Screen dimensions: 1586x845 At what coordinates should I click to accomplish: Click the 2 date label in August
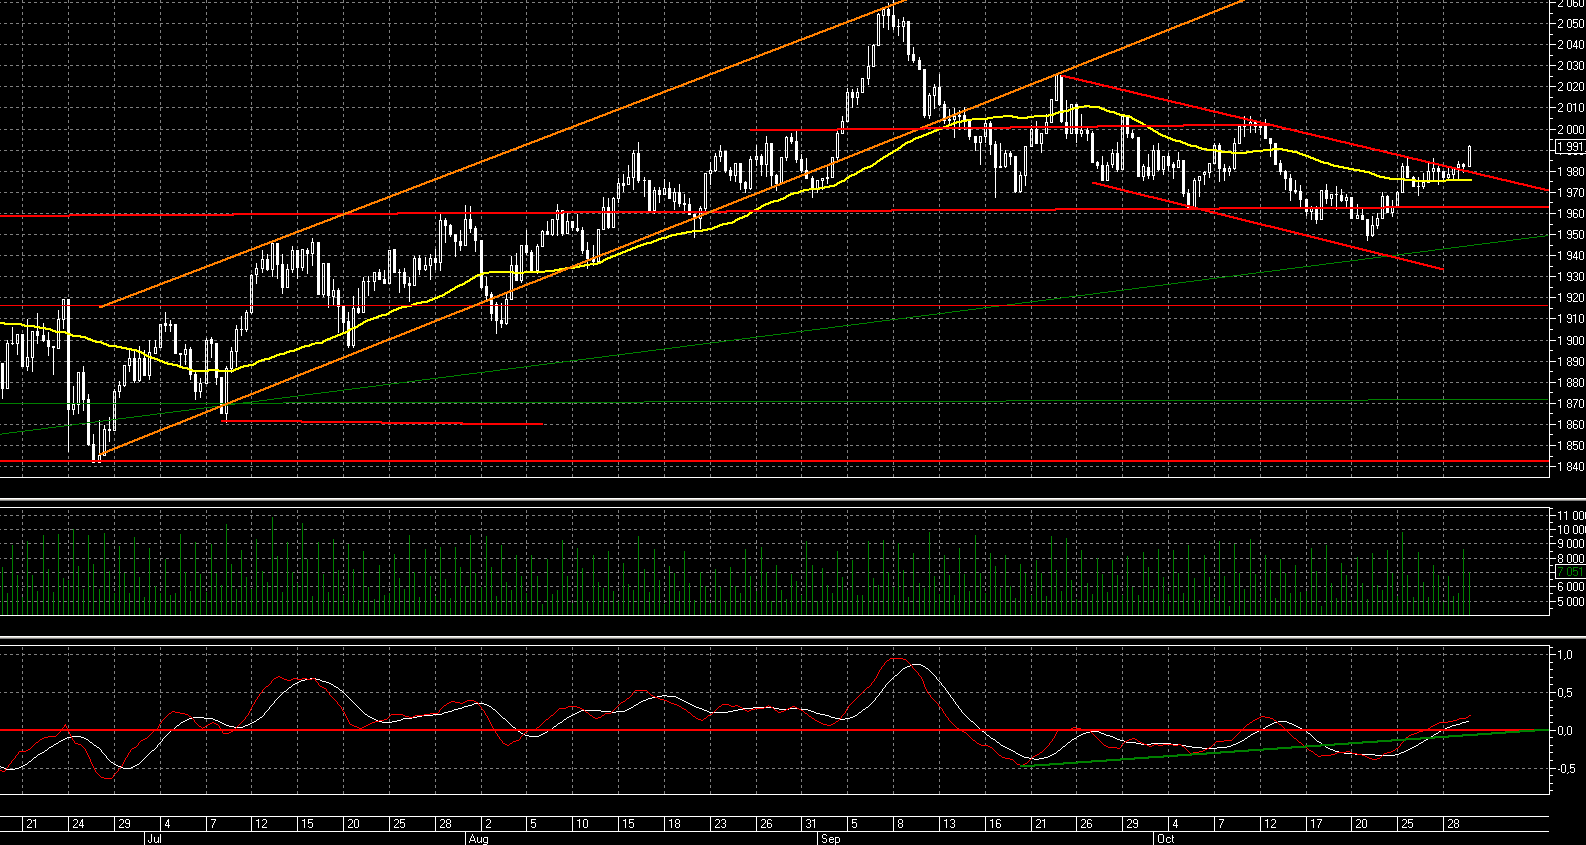[x=489, y=824]
